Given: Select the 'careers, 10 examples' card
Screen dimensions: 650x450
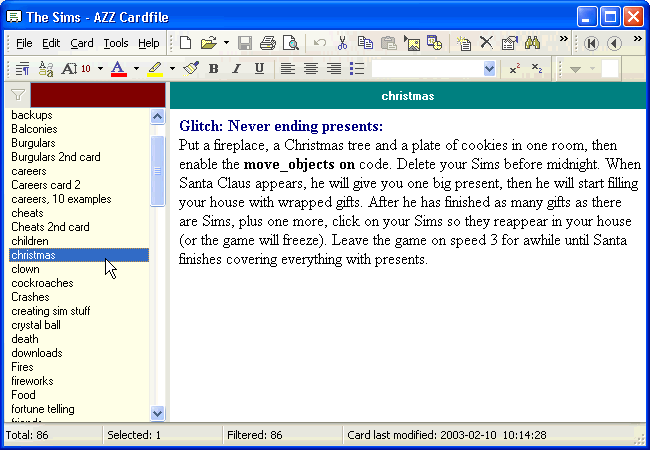Looking at the screenshot, I should (x=61, y=199).
